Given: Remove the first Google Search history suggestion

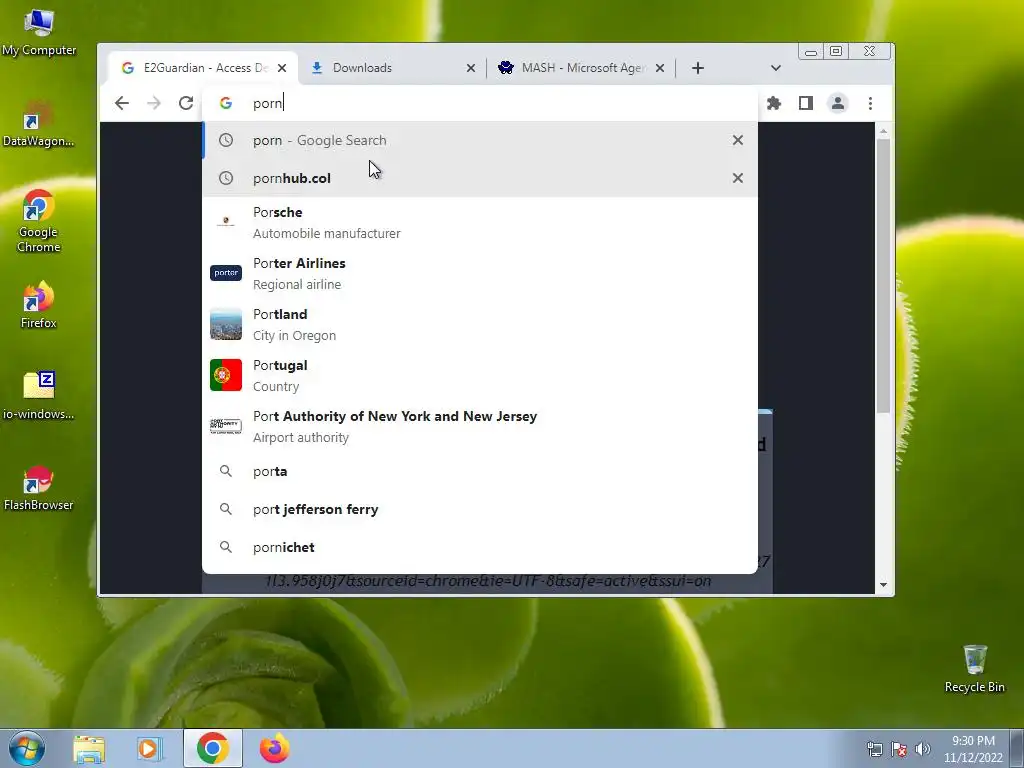Looking at the screenshot, I should [738, 140].
